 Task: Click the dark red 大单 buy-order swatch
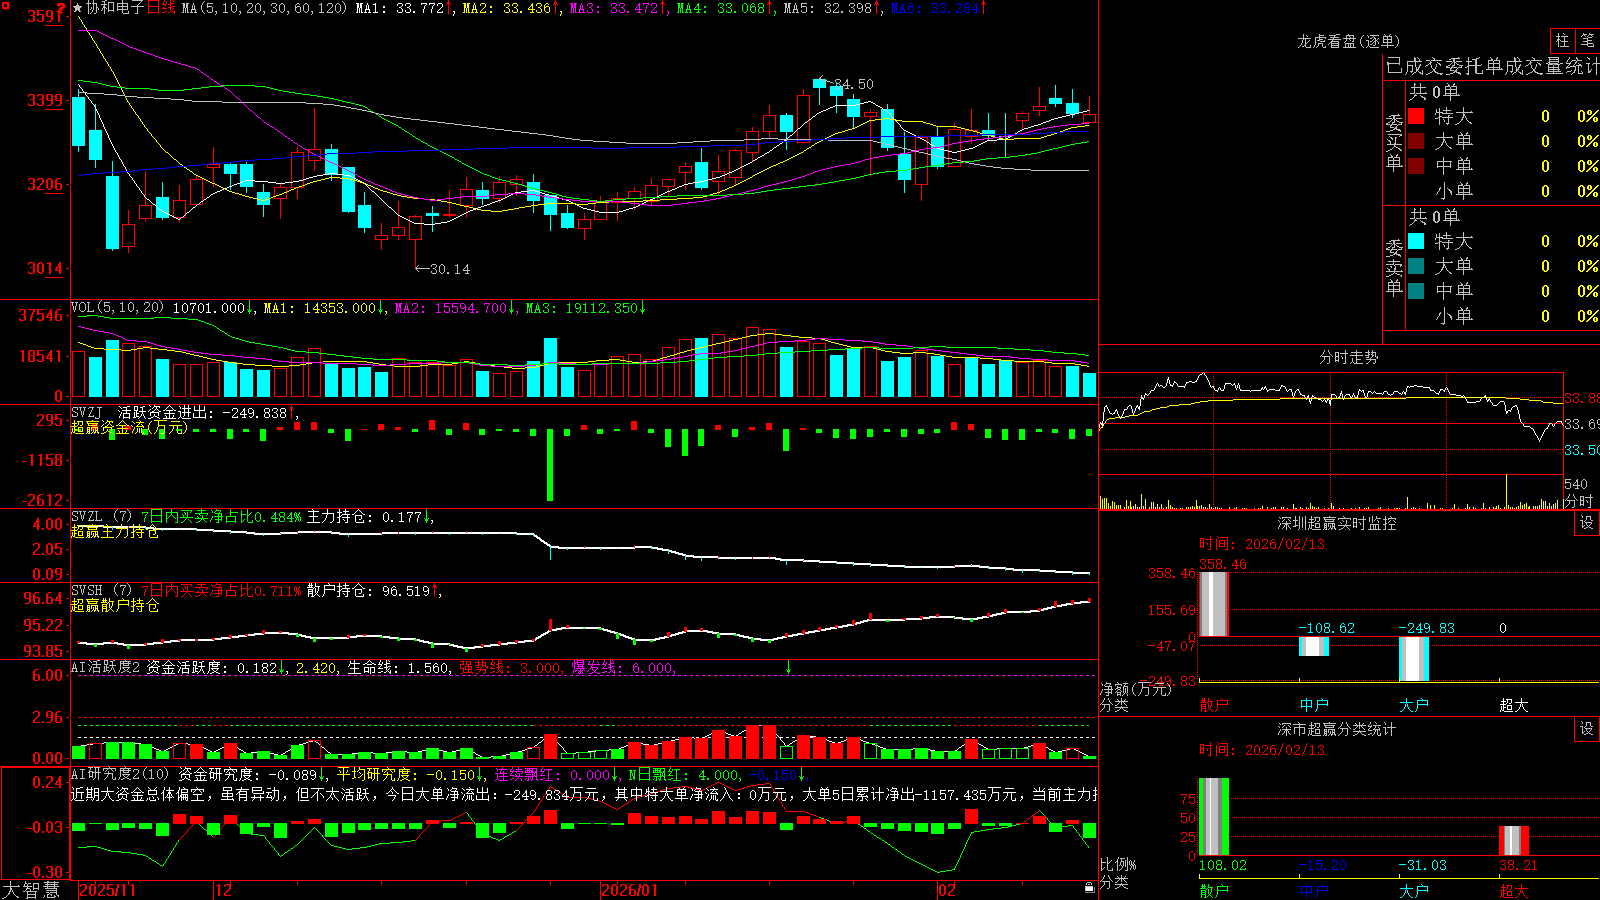[x=1416, y=141]
